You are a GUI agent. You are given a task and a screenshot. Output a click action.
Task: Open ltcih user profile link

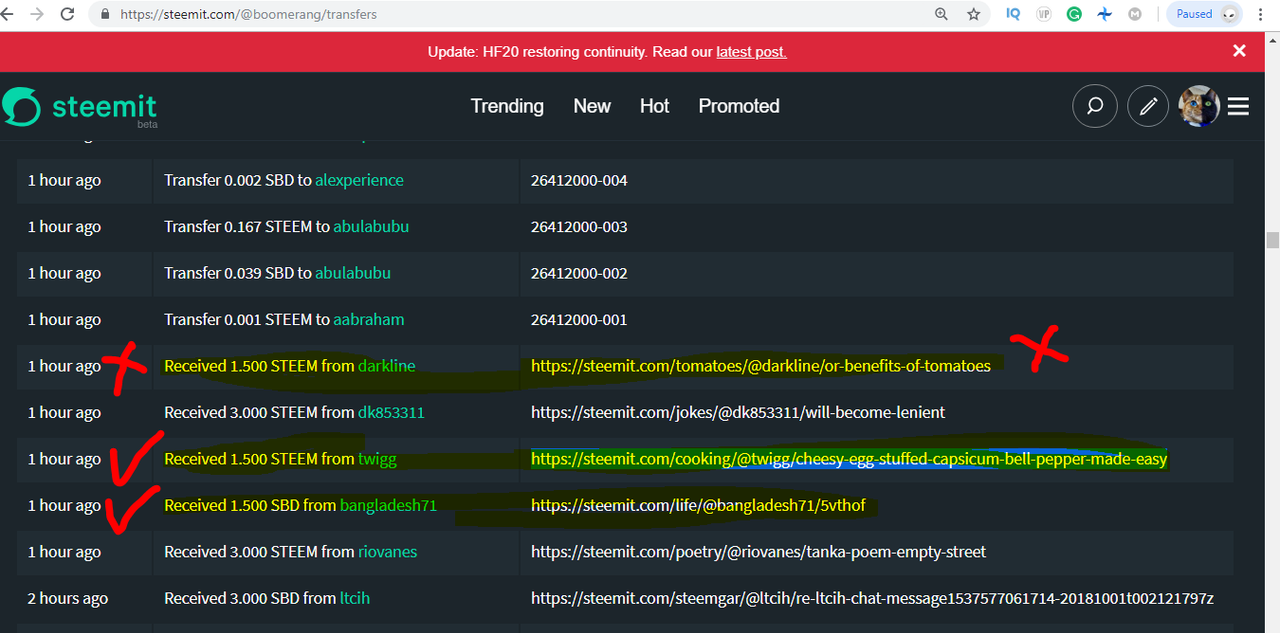coord(355,598)
